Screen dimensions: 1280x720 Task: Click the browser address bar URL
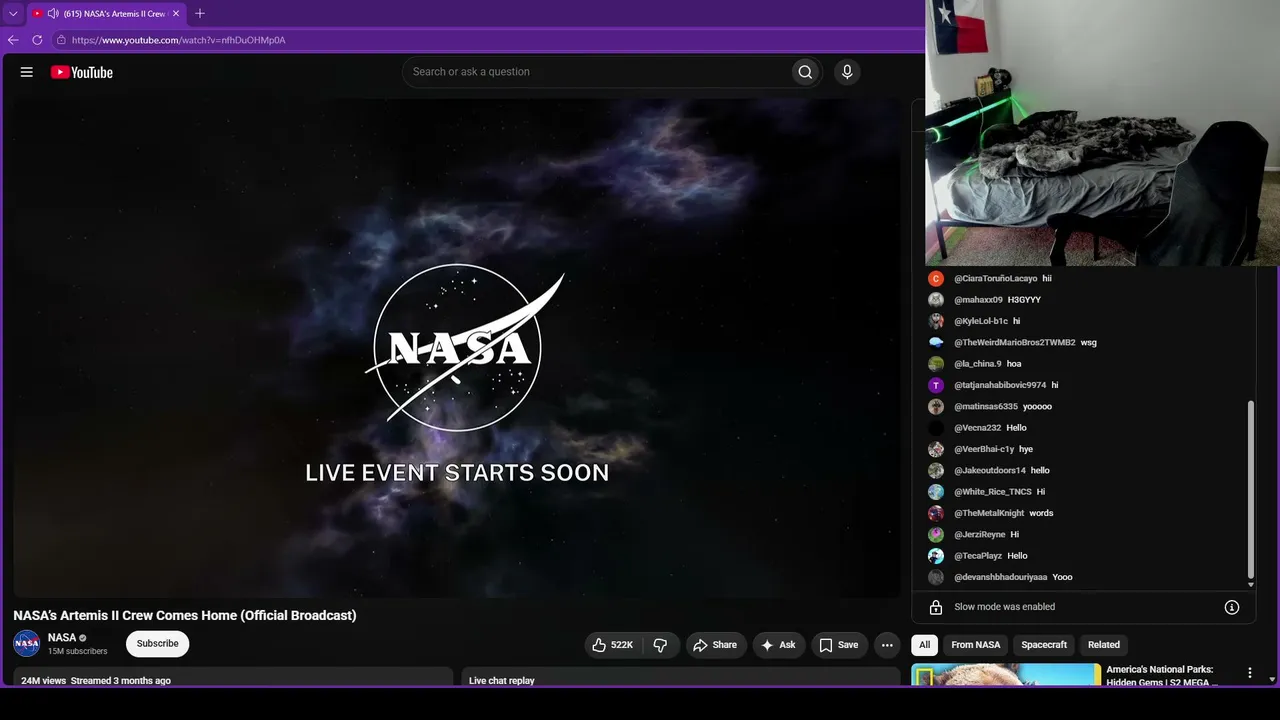click(179, 40)
